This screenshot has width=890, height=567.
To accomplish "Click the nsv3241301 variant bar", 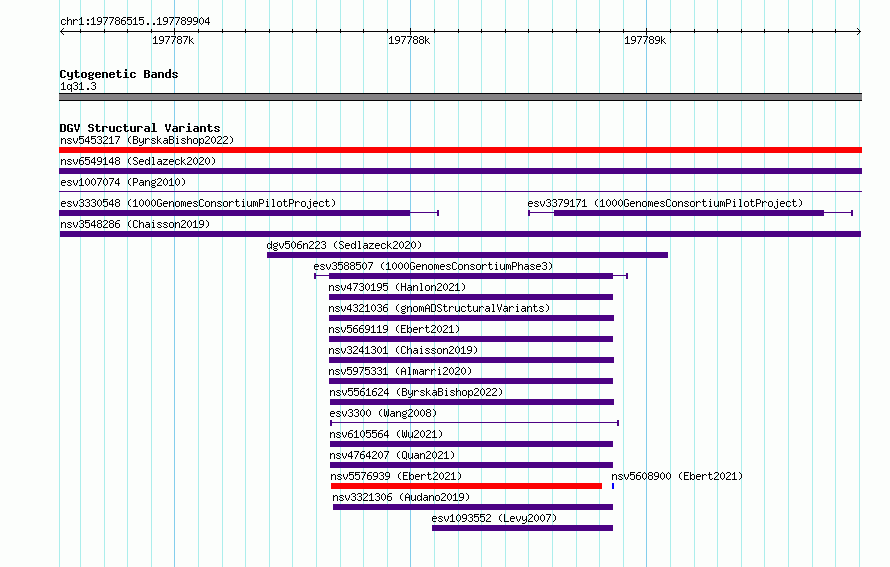I will click(471, 360).
